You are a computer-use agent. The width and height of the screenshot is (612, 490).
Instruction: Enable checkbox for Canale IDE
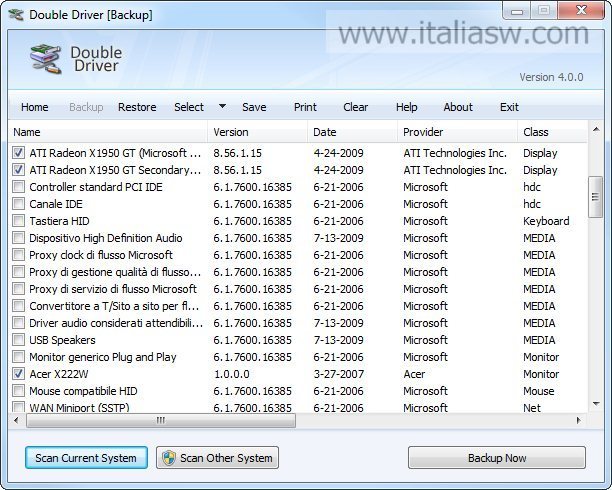(x=18, y=204)
